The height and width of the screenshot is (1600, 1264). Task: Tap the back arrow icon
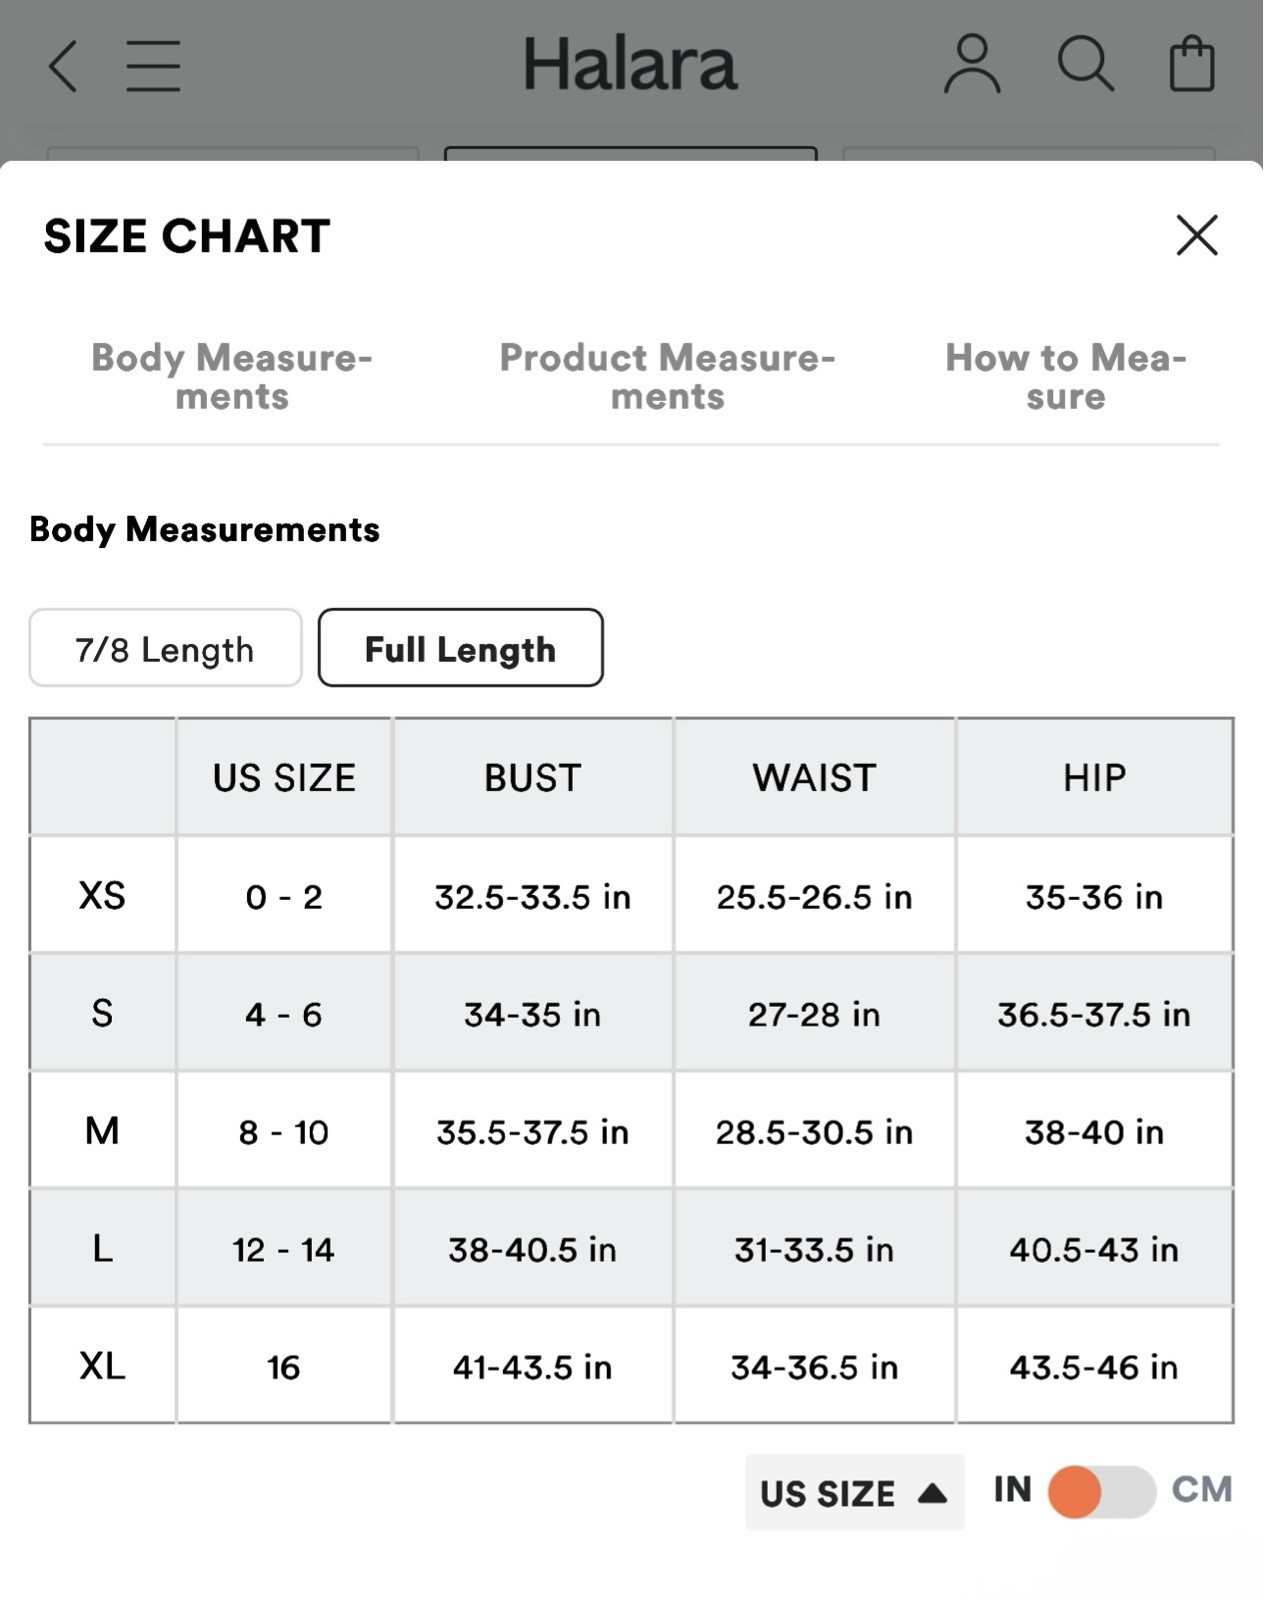click(63, 66)
